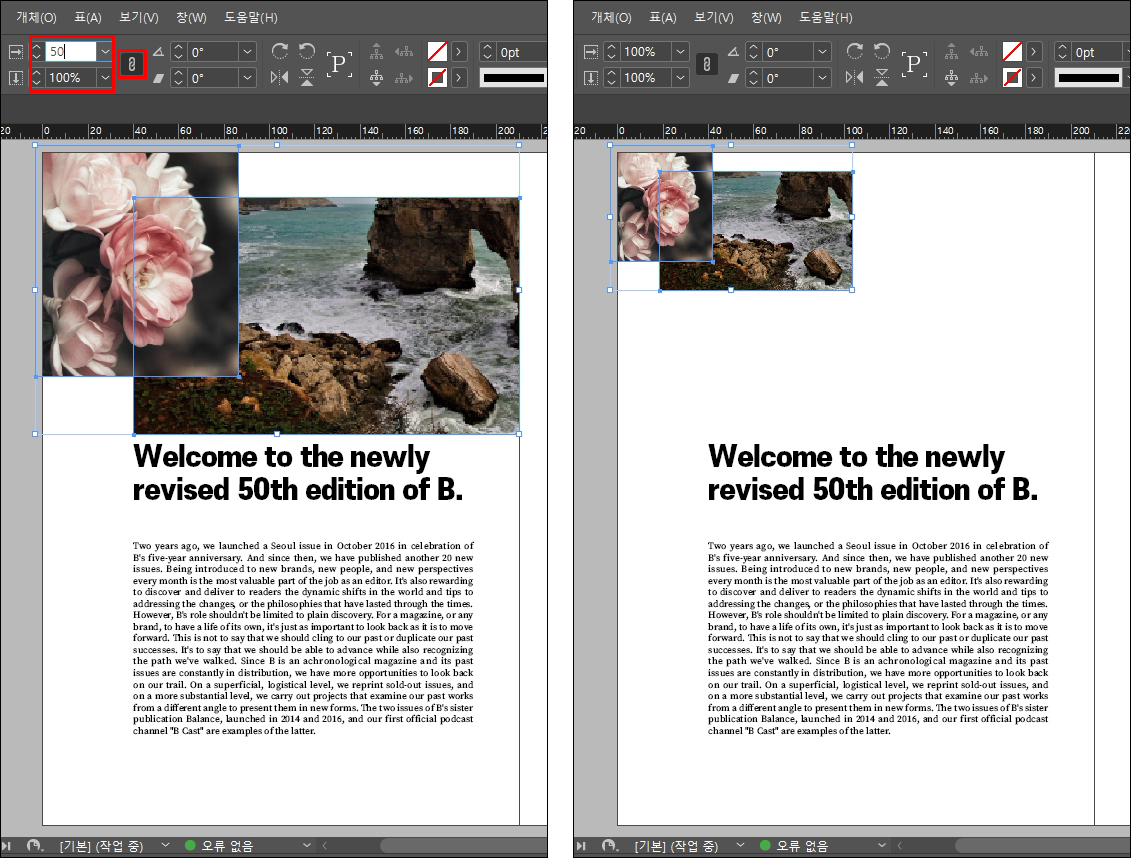This screenshot has width=1131, height=858.
Task: Click stroke style black line preview, left window
Action: coord(513,78)
